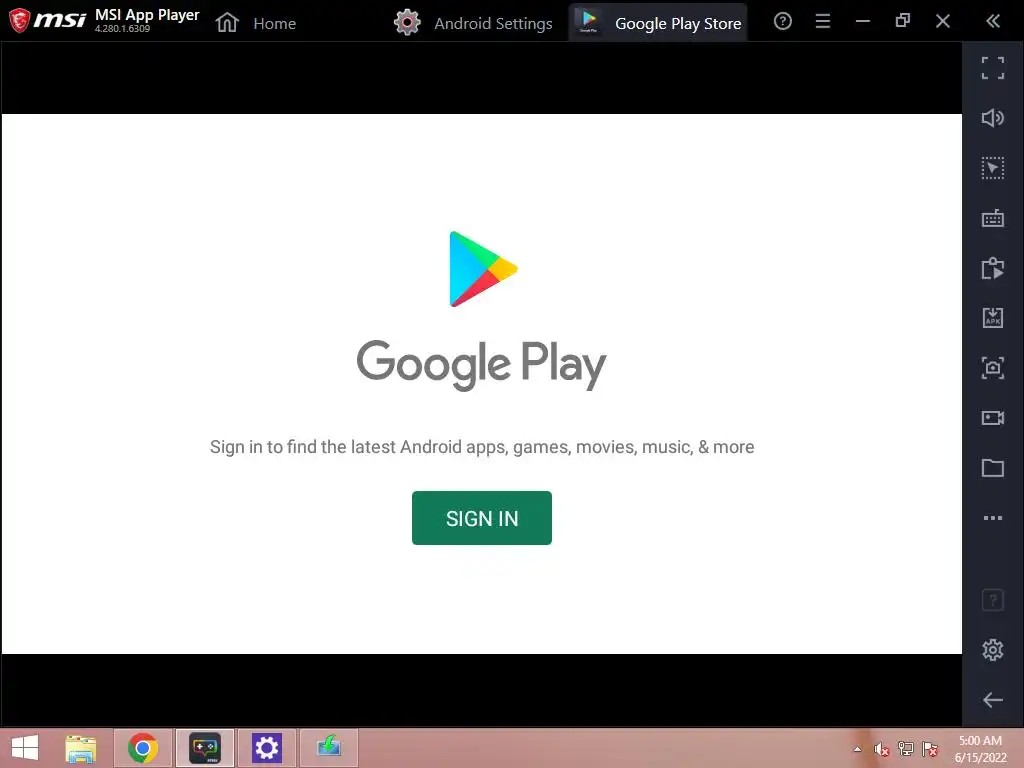
Task: Open the hamburger menu in title bar
Action: [823, 22]
